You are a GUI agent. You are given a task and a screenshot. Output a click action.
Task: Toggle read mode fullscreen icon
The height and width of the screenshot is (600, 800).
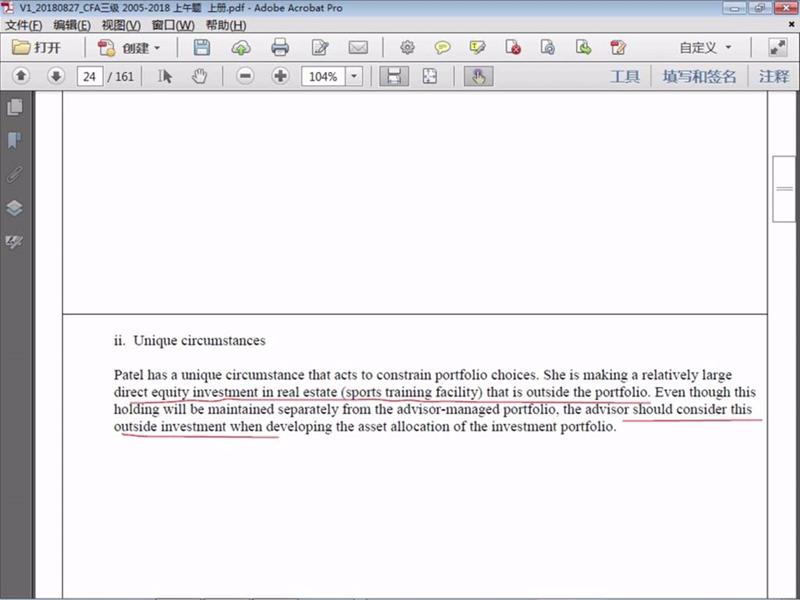(x=777, y=47)
